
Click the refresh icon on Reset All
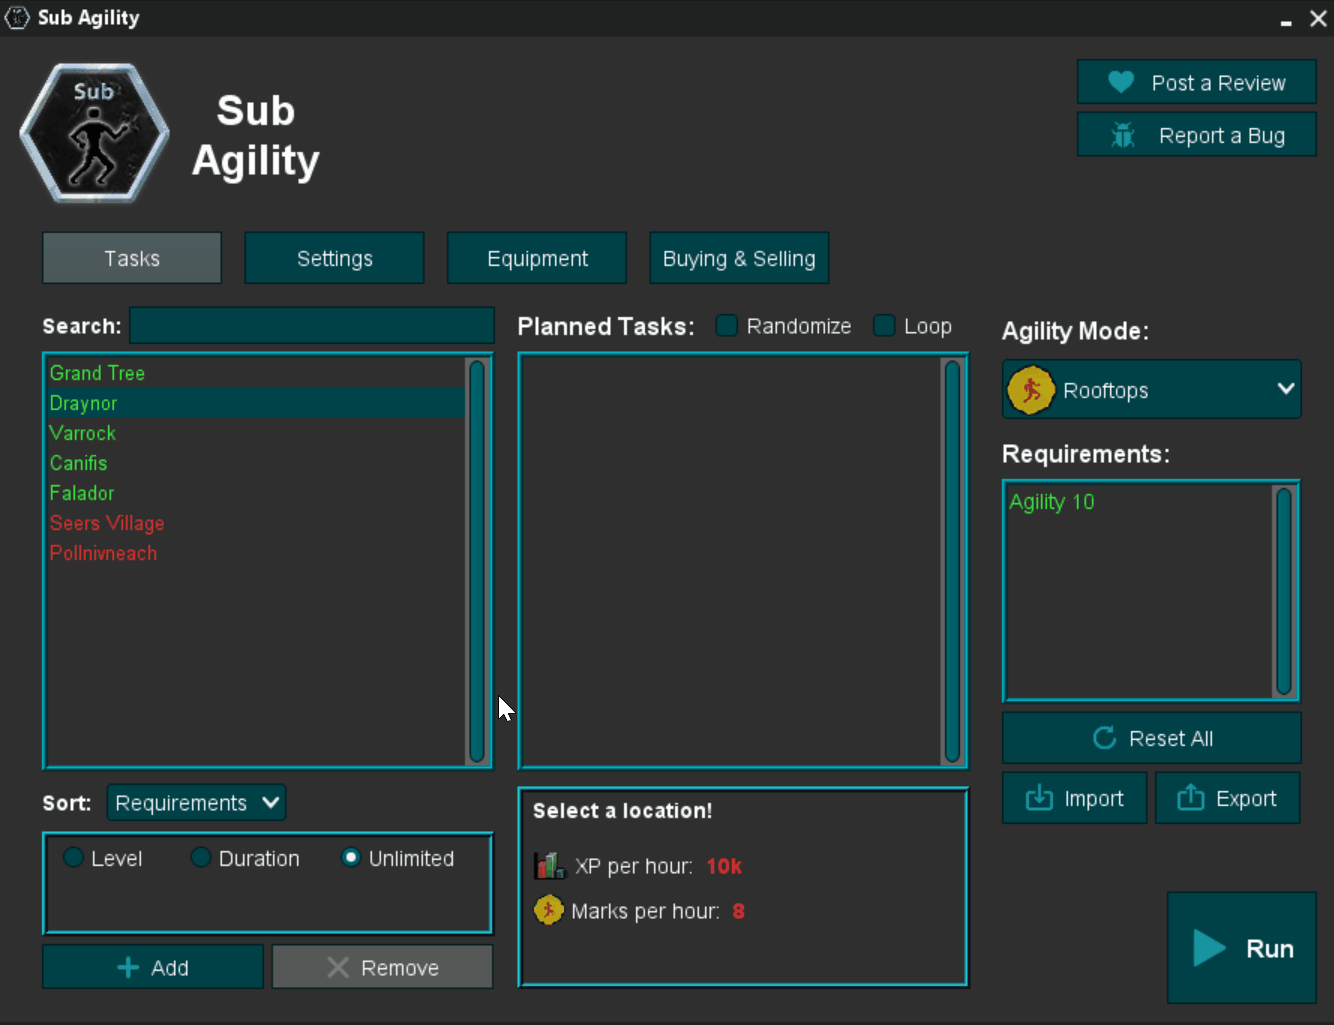click(1103, 738)
